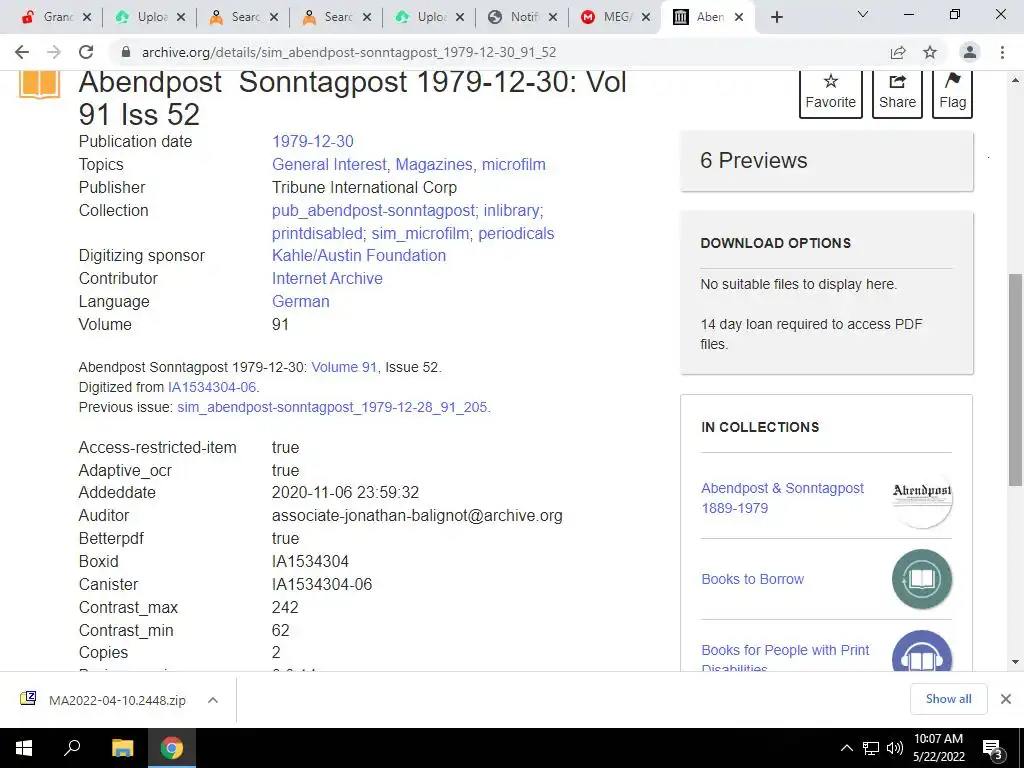Image resolution: width=1024 pixels, height=768 pixels.
Task: Switch to second Search tab
Action: tap(327, 17)
